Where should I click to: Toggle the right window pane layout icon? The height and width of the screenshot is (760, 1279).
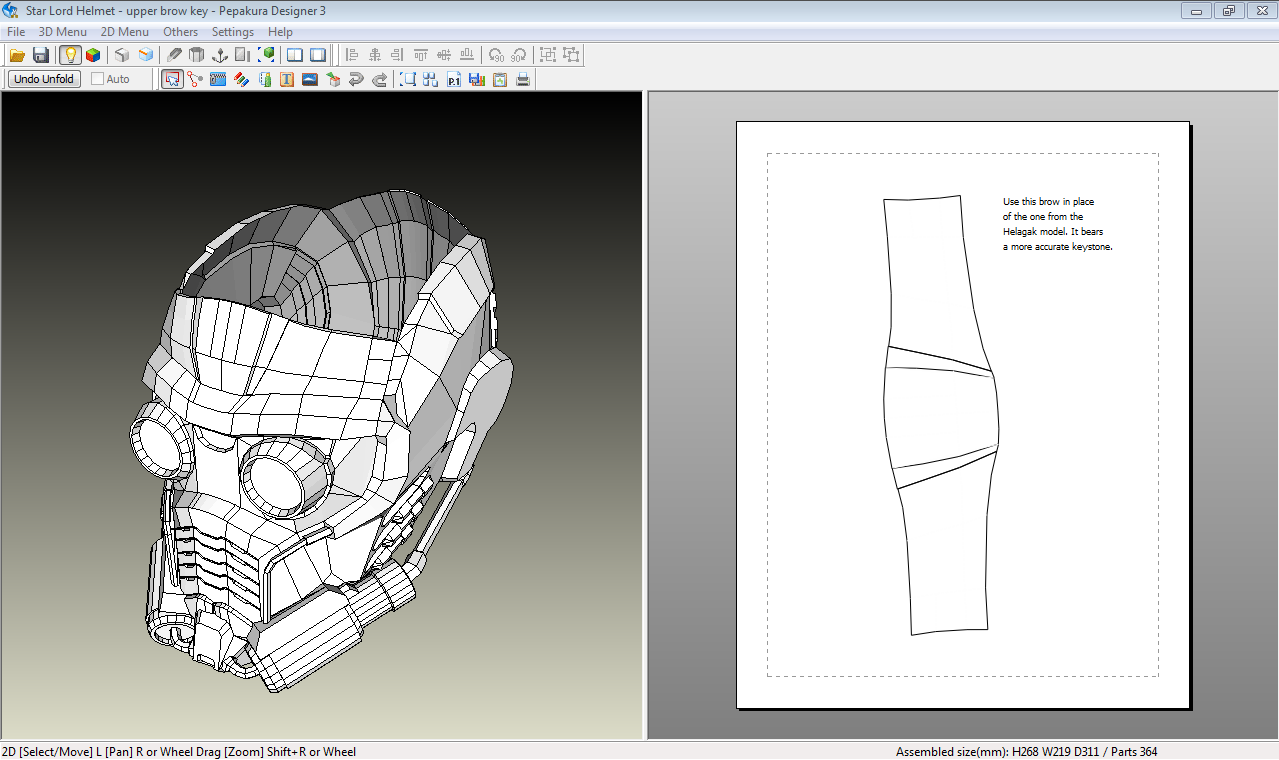point(318,55)
